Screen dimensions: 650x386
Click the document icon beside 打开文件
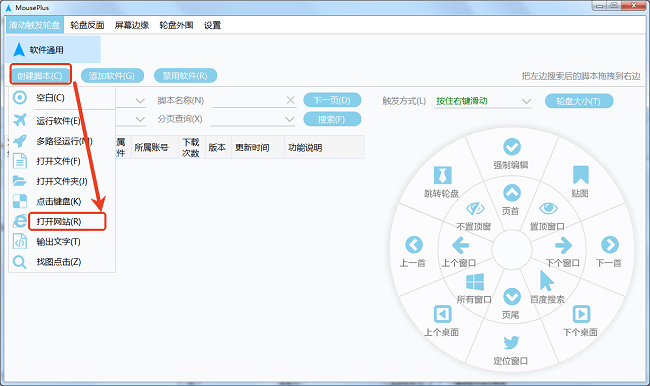[x=19, y=161]
